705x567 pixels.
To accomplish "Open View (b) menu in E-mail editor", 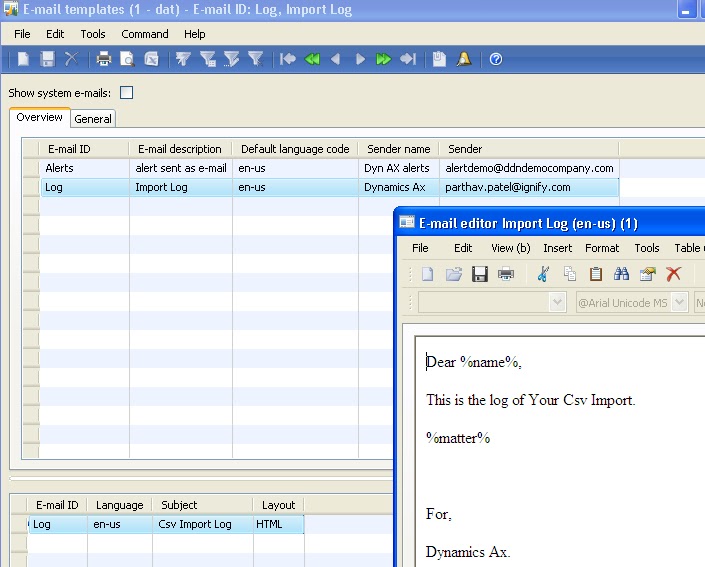I will click(x=511, y=248).
